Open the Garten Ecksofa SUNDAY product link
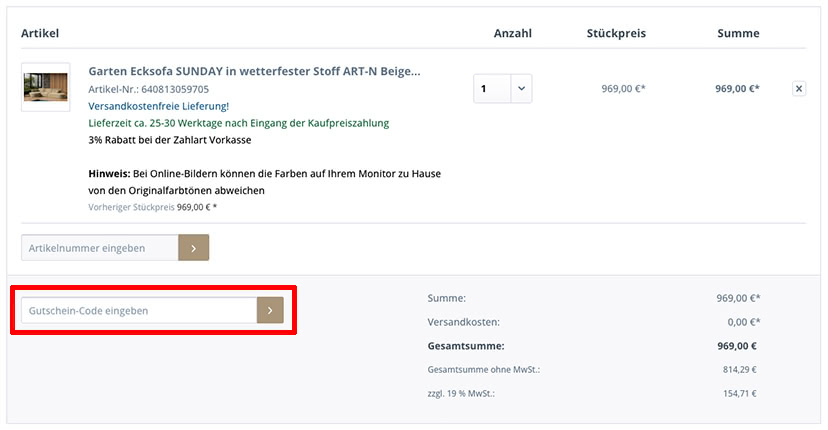Viewport: 828px width, 430px height. 254,71
